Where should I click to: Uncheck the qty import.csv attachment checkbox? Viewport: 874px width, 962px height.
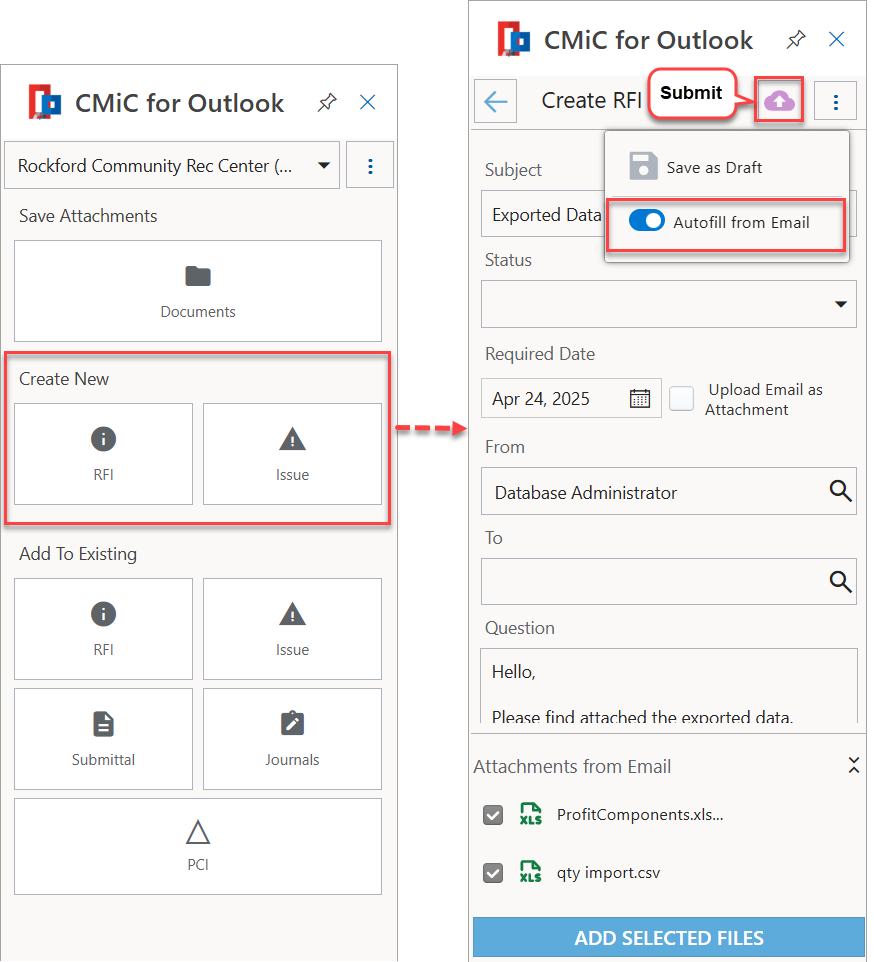(493, 873)
